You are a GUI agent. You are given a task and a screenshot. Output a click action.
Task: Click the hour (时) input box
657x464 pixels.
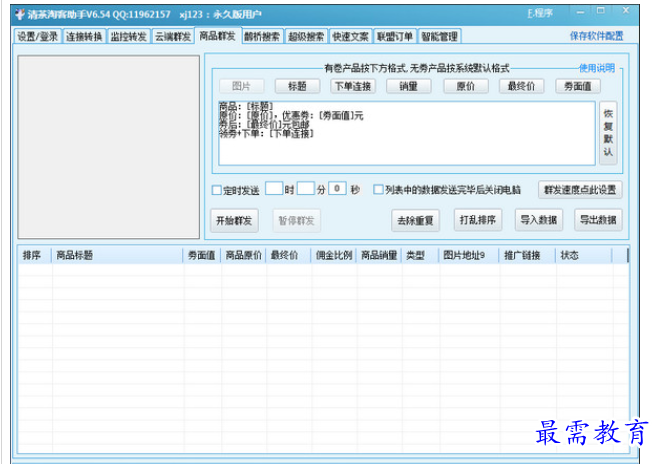(x=274, y=189)
